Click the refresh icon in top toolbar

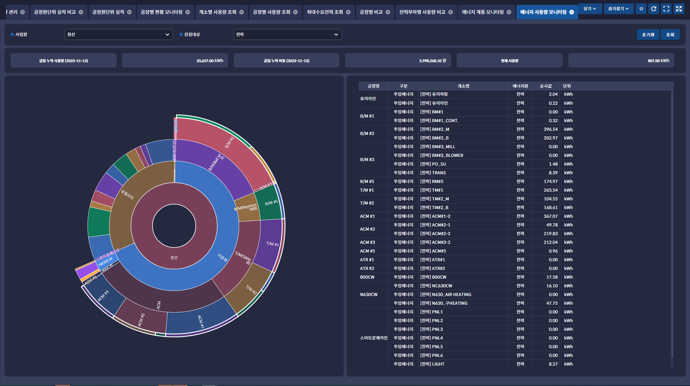click(653, 9)
